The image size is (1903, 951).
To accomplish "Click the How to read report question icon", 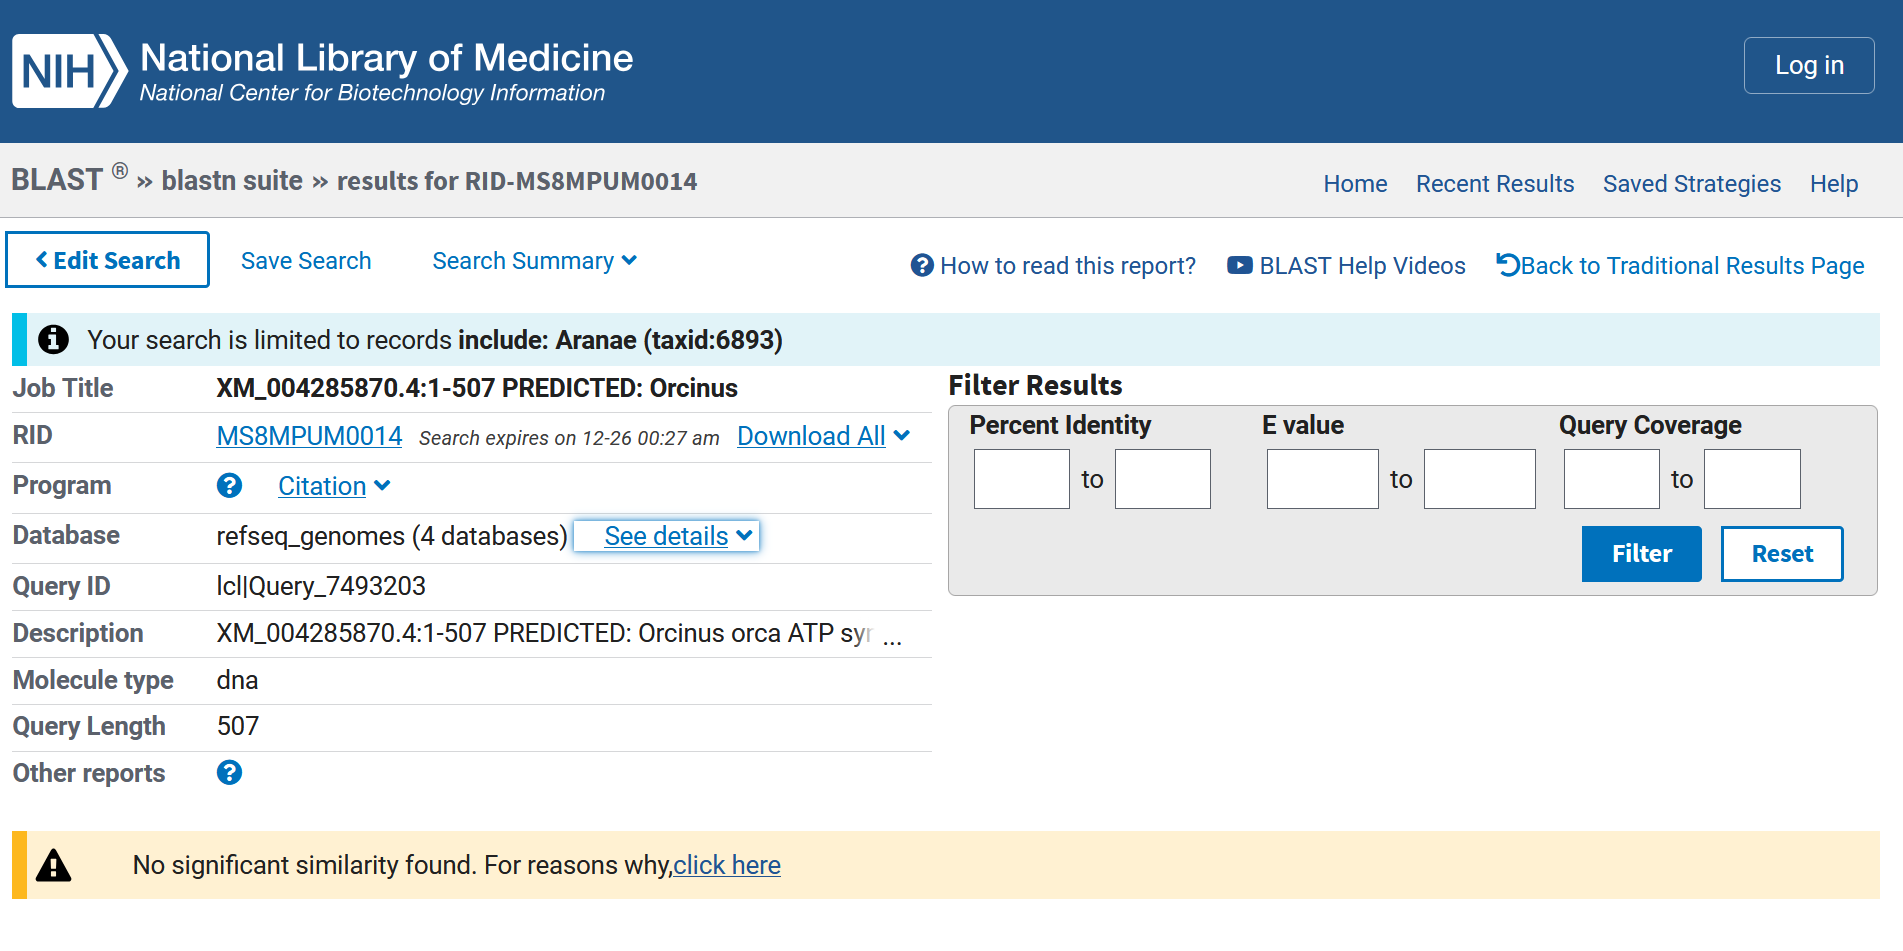I will pos(922,266).
